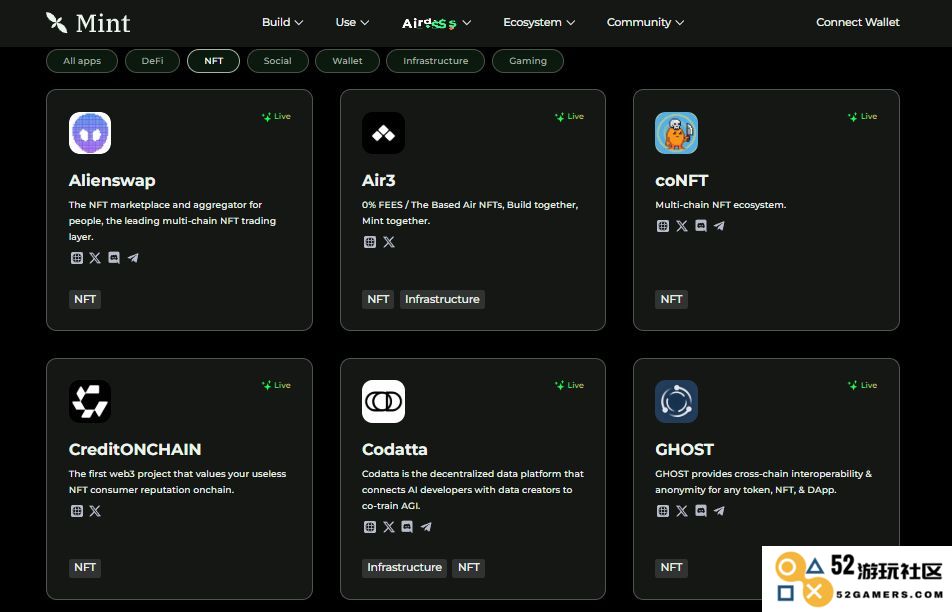Viewport: 952px width, 612px height.
Task: Click the Infrastructure tag on Air3
Action: pyautogui.click(x=442, y=299)
